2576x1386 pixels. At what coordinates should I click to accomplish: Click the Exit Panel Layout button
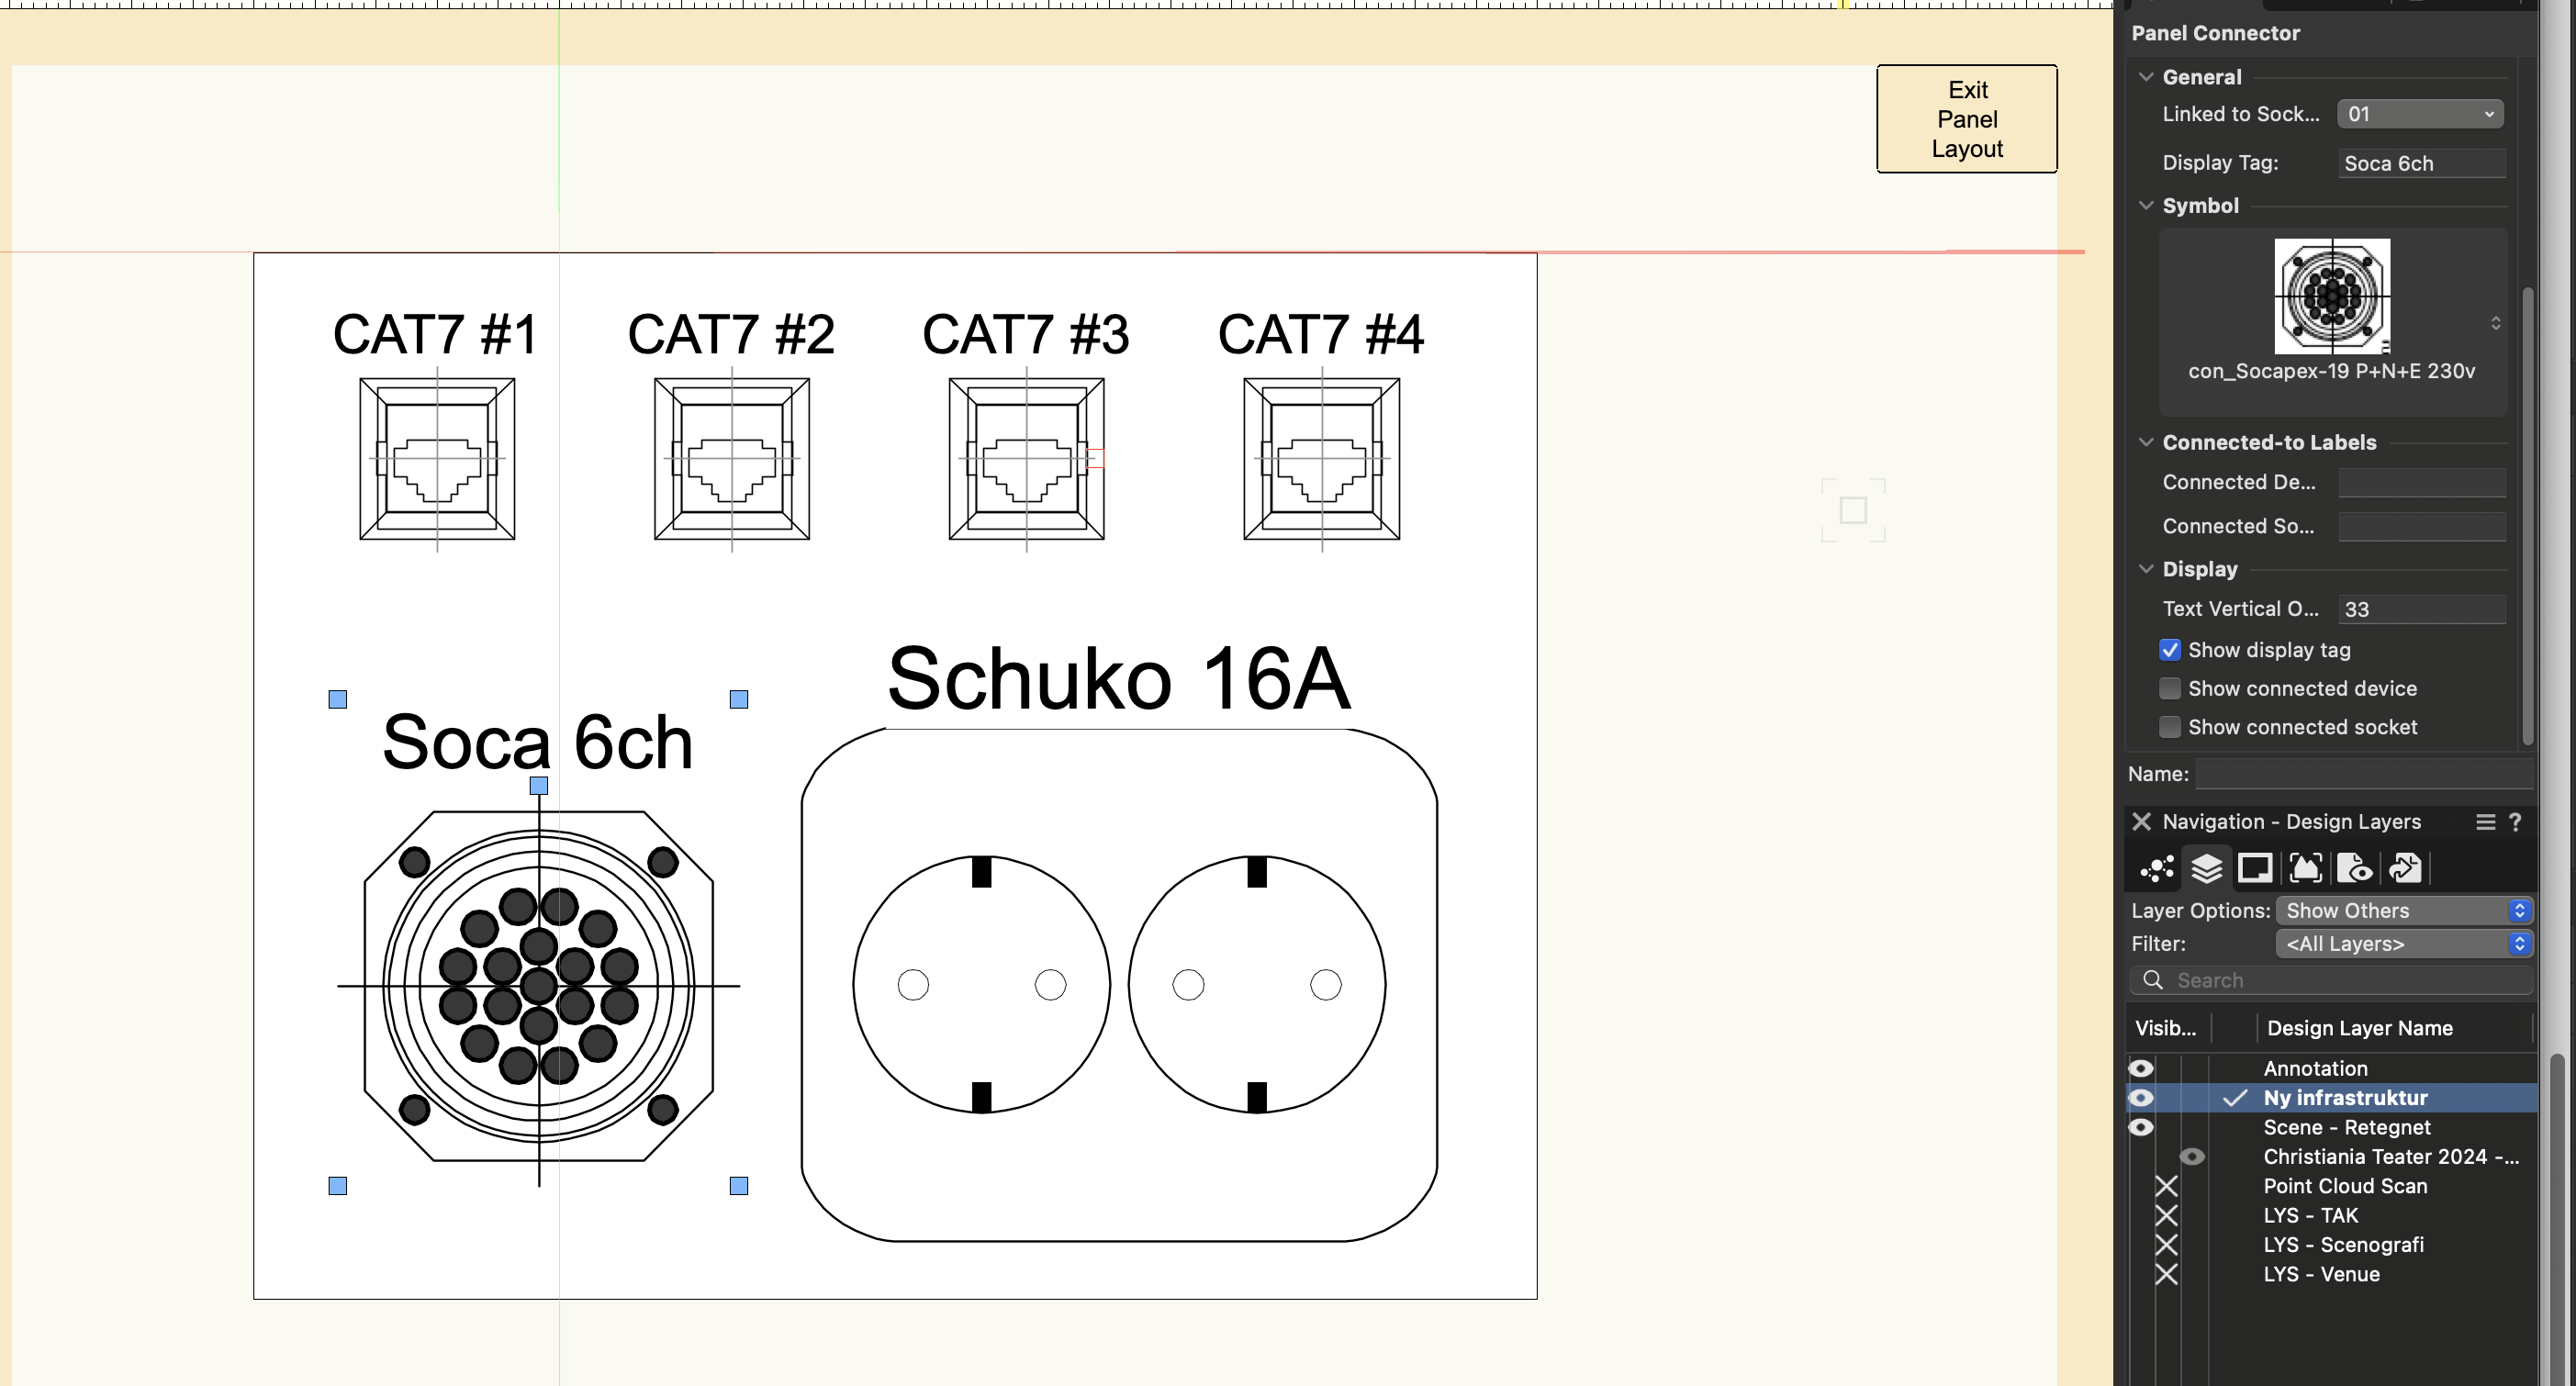point(1966,118)
